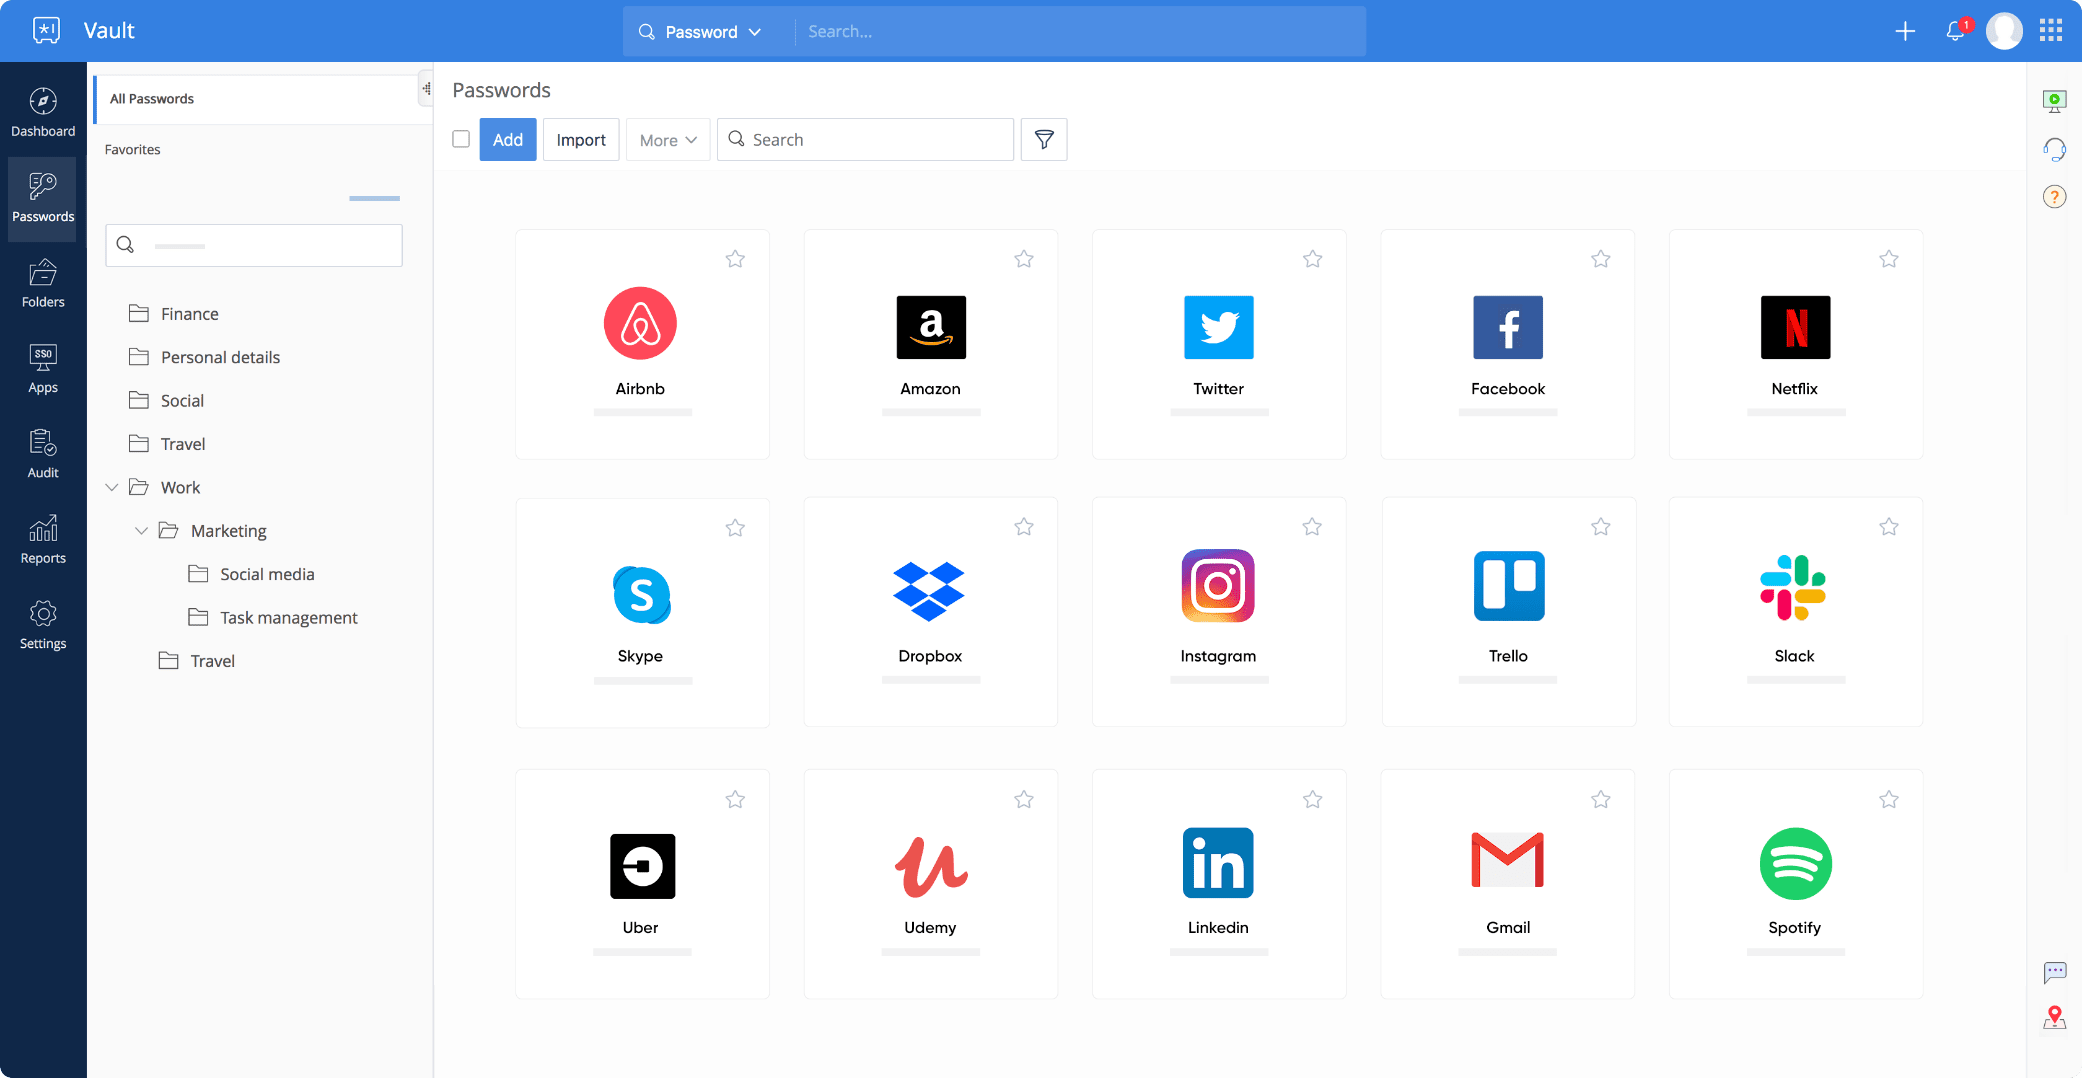Click the map pin icon on right rail
The image size is (2082, 1078).
pos(2055,1018)
